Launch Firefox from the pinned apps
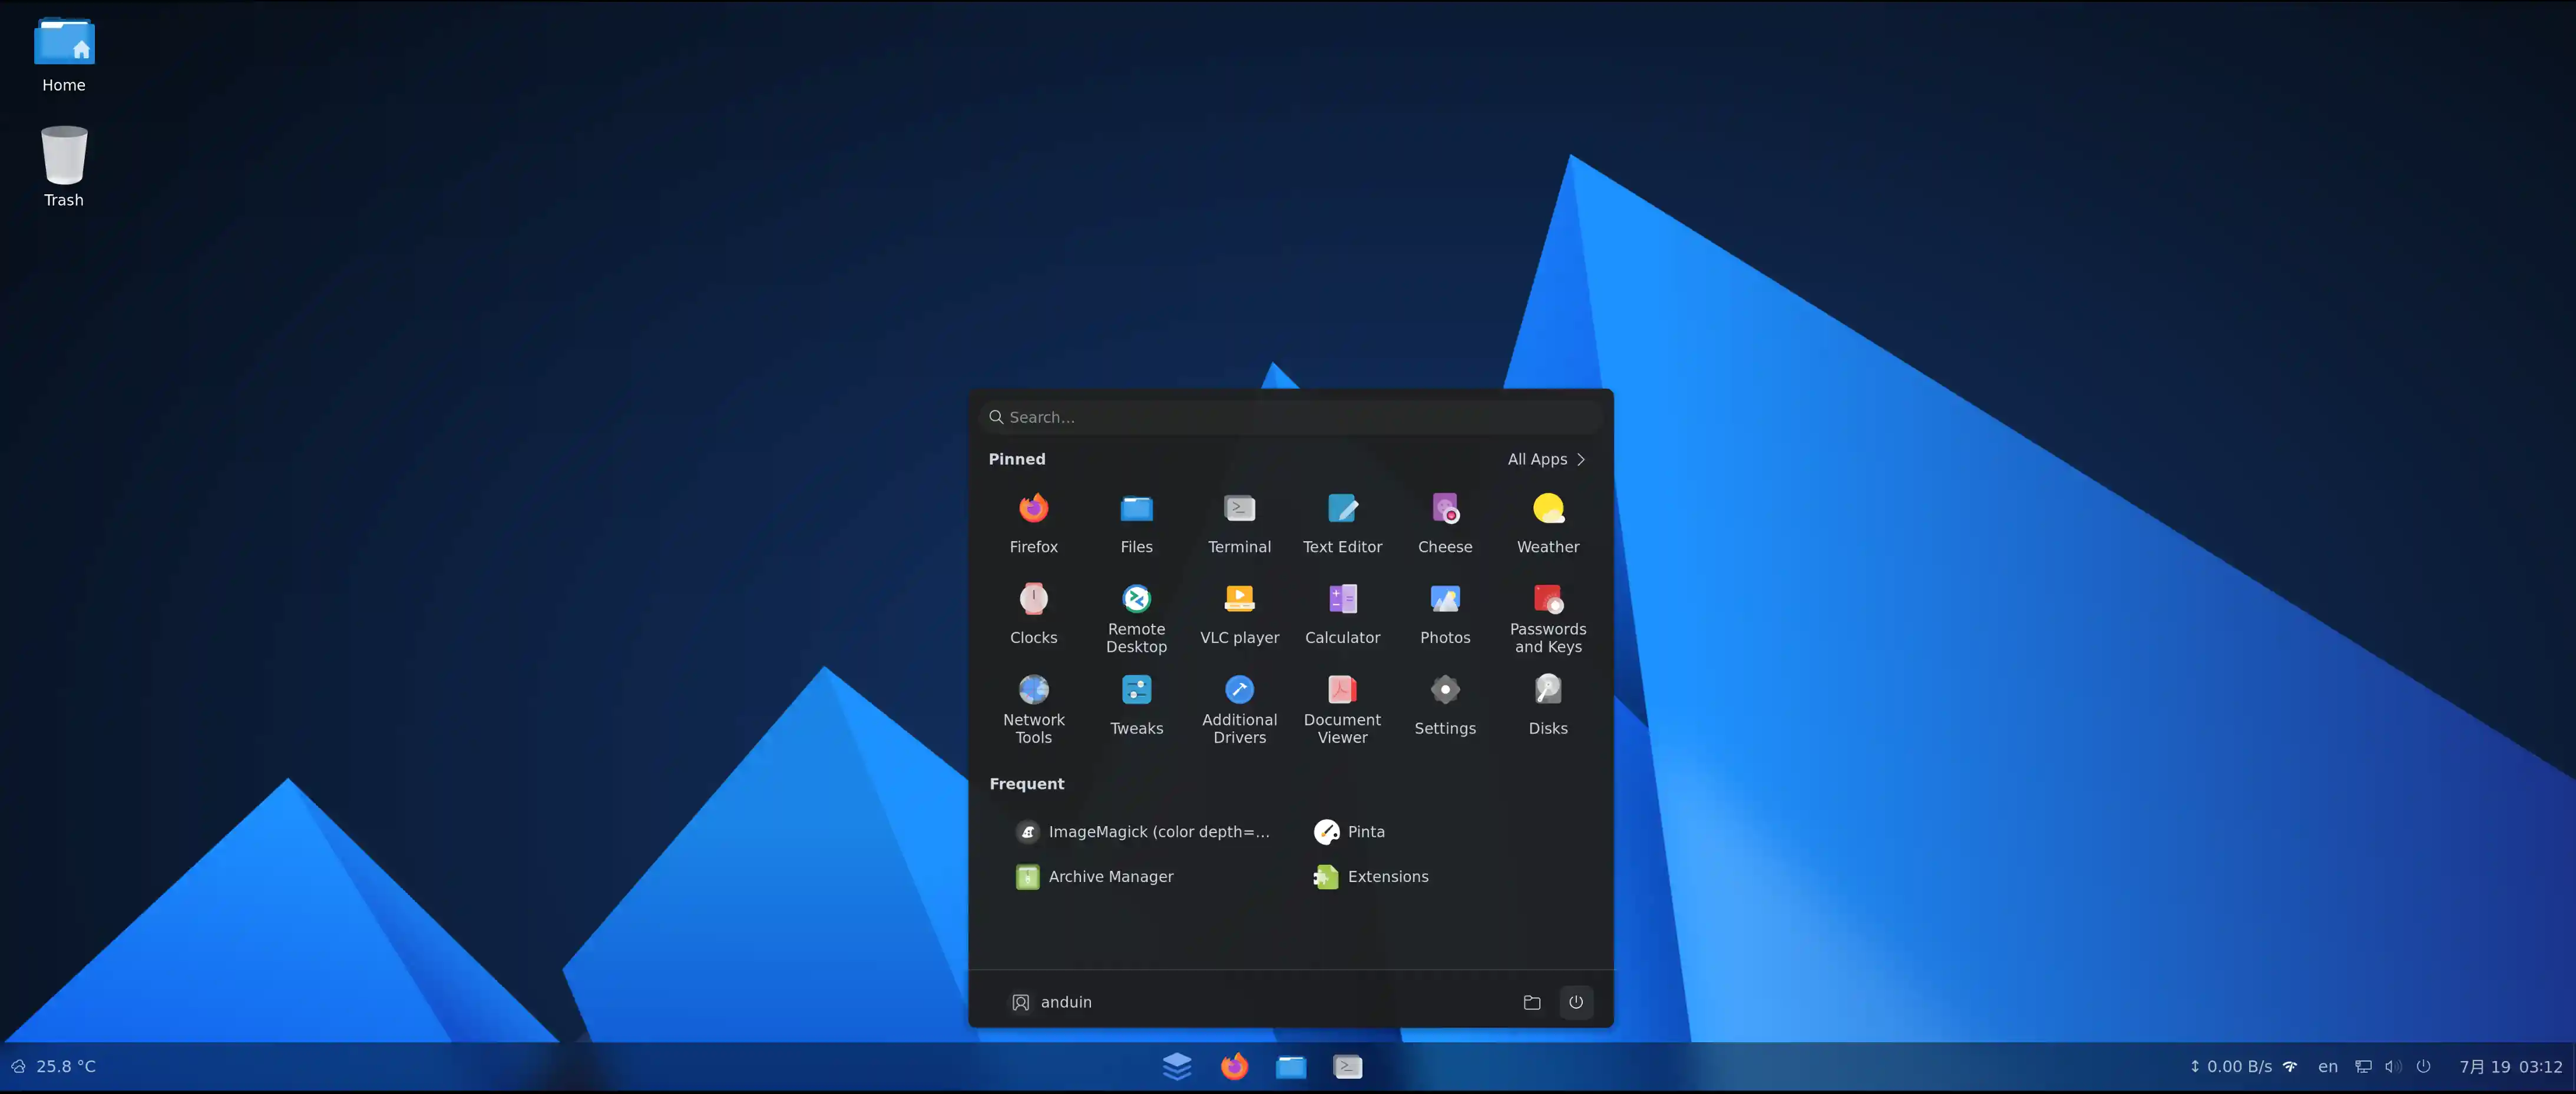 point(1033,520)
